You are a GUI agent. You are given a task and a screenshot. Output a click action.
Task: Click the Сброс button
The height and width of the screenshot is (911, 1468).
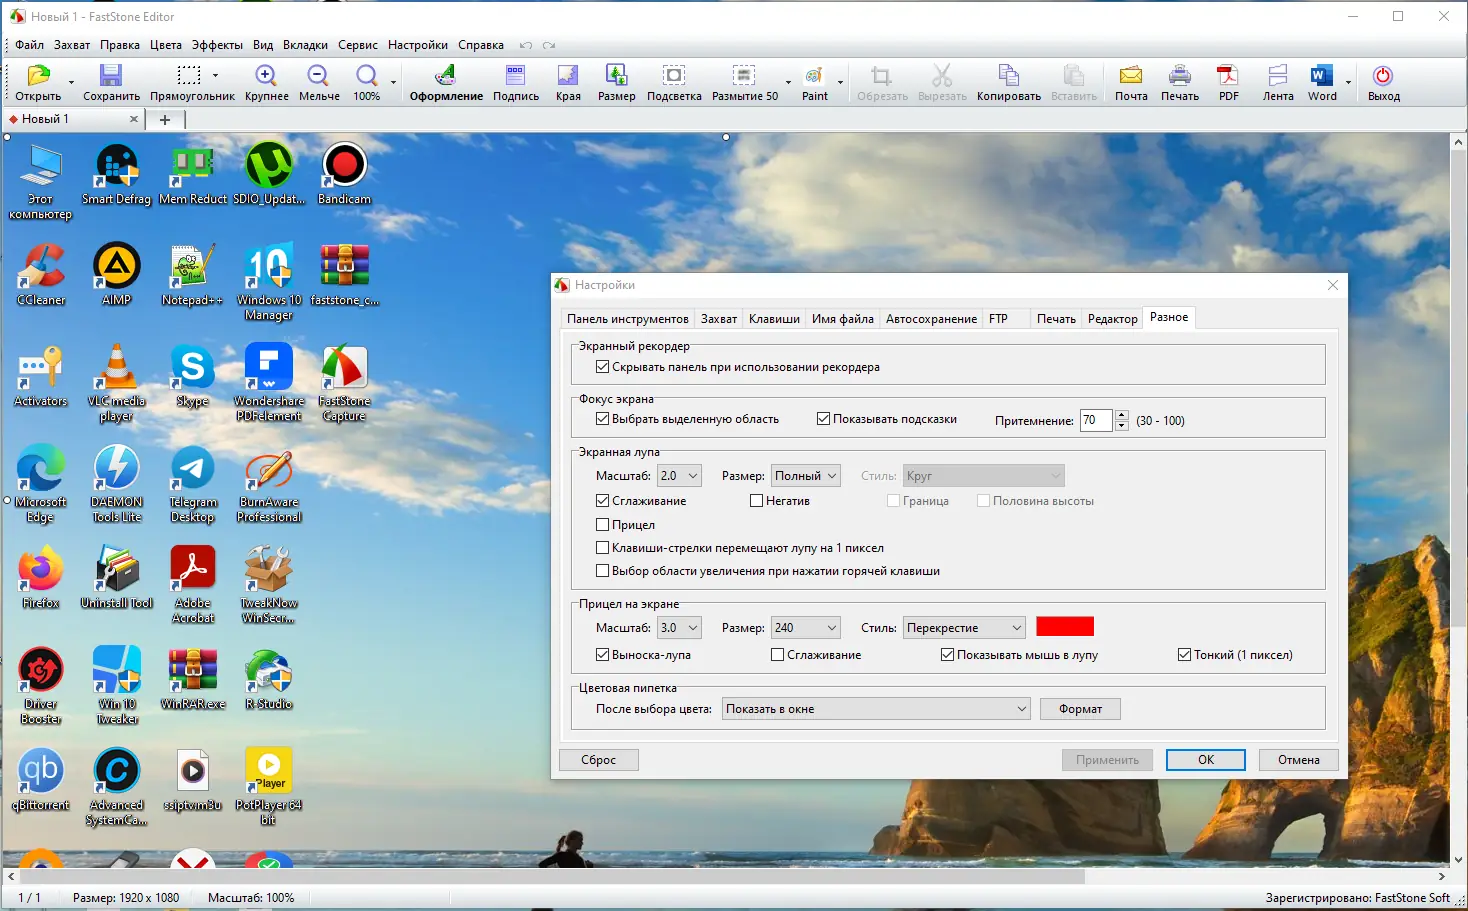pos(599,760)
